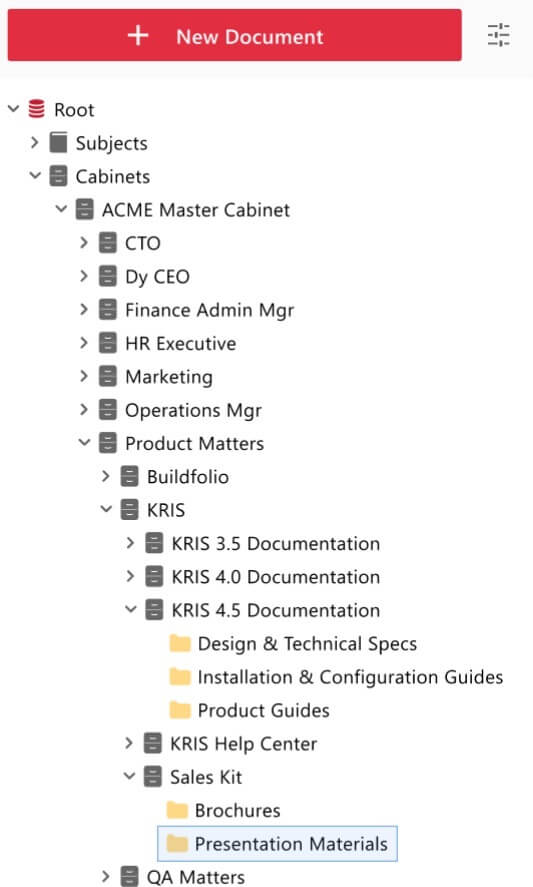Create a New Document
Screen dimensions: 533x887
click(234, 35)
